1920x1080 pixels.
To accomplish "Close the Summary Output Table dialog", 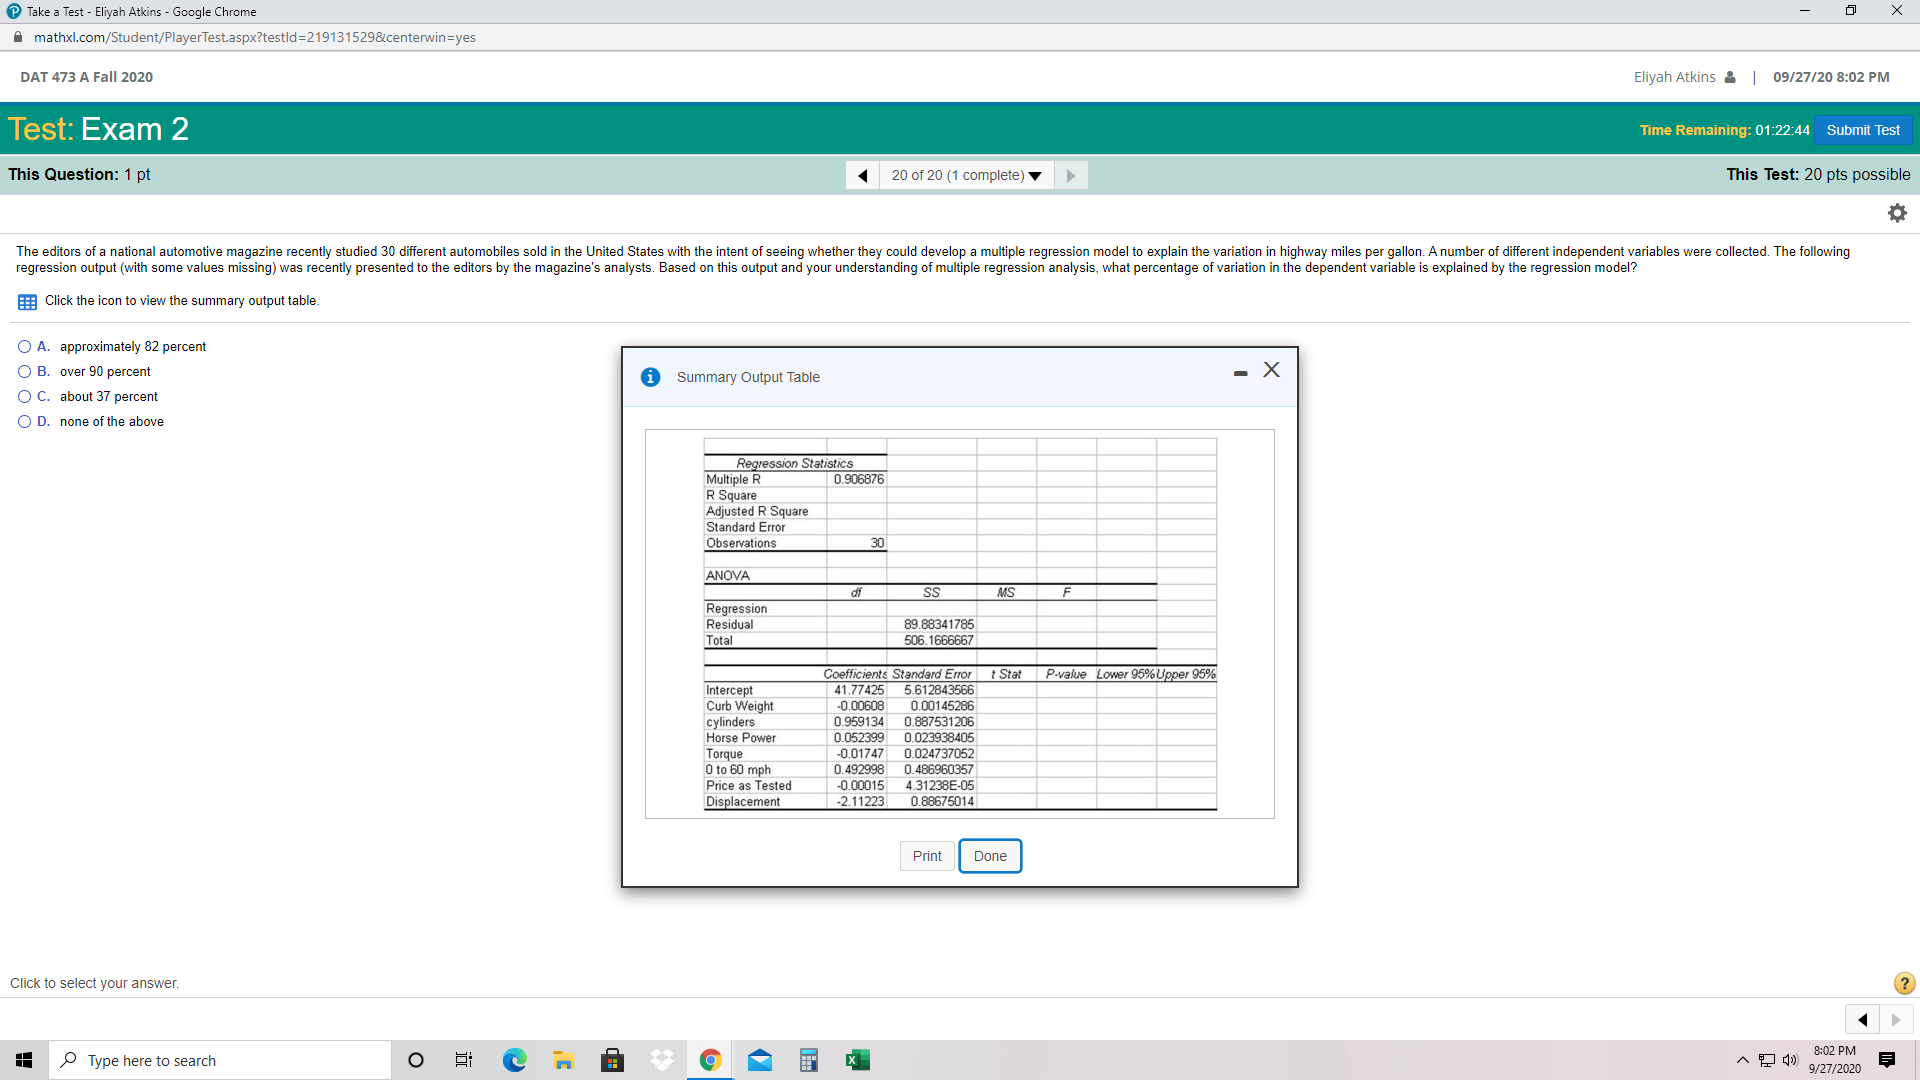I will click(1271, 370).
